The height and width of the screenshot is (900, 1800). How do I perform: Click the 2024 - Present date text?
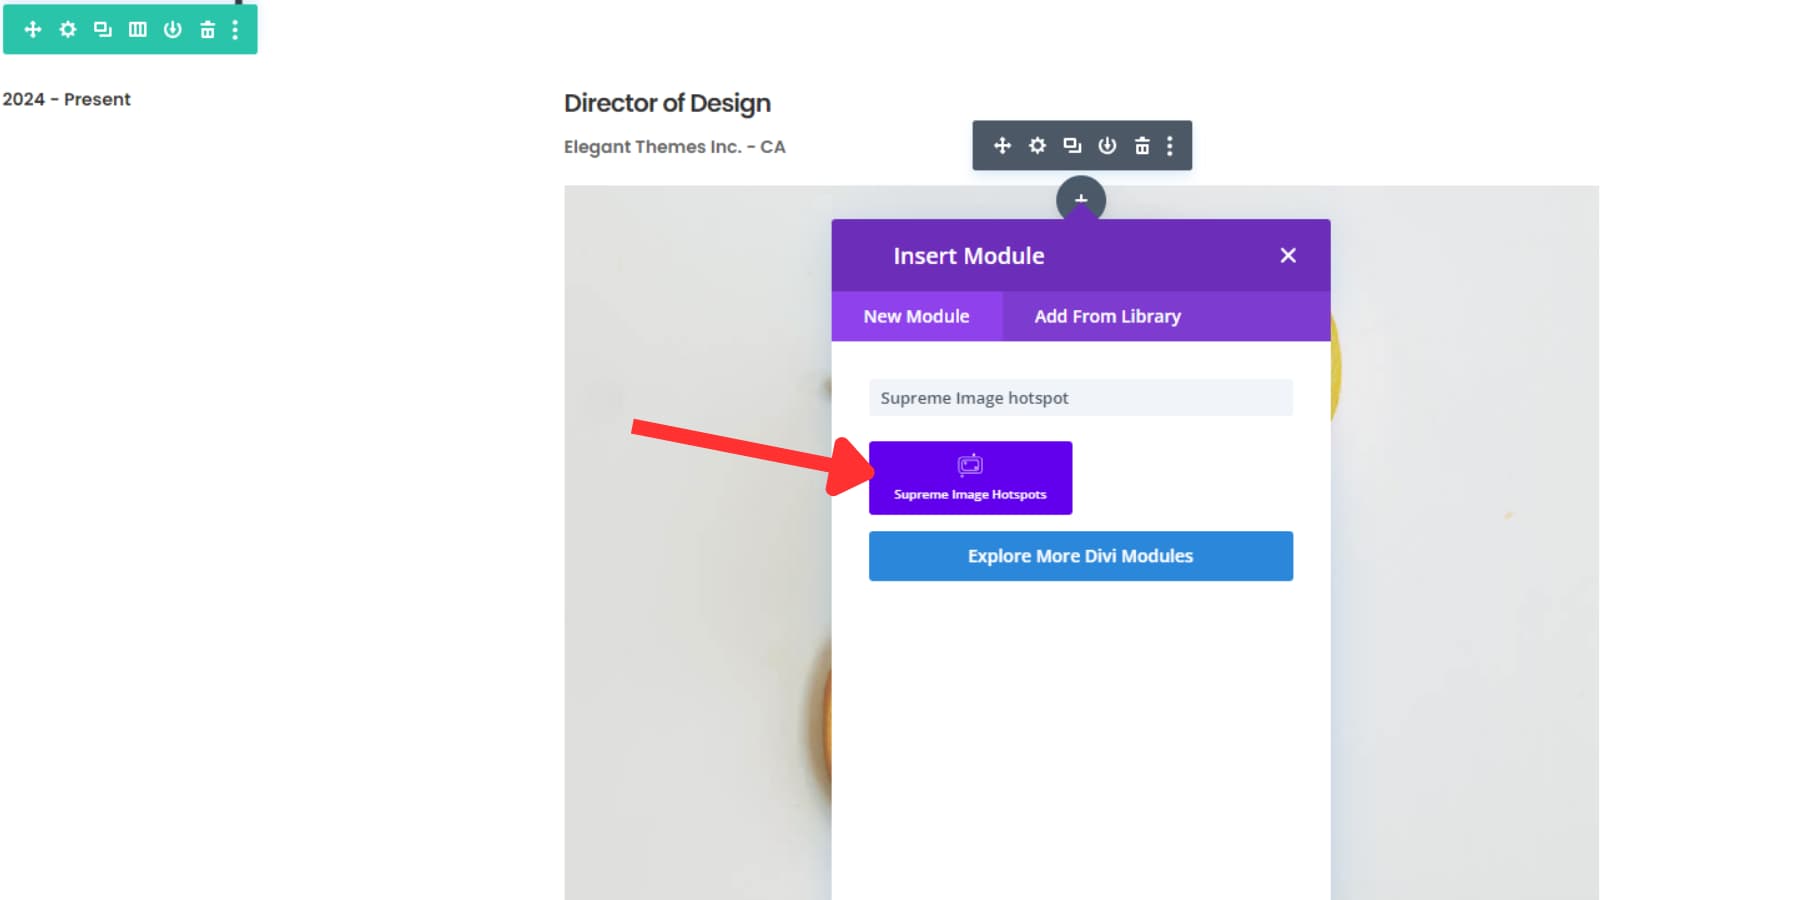[66, 99]
